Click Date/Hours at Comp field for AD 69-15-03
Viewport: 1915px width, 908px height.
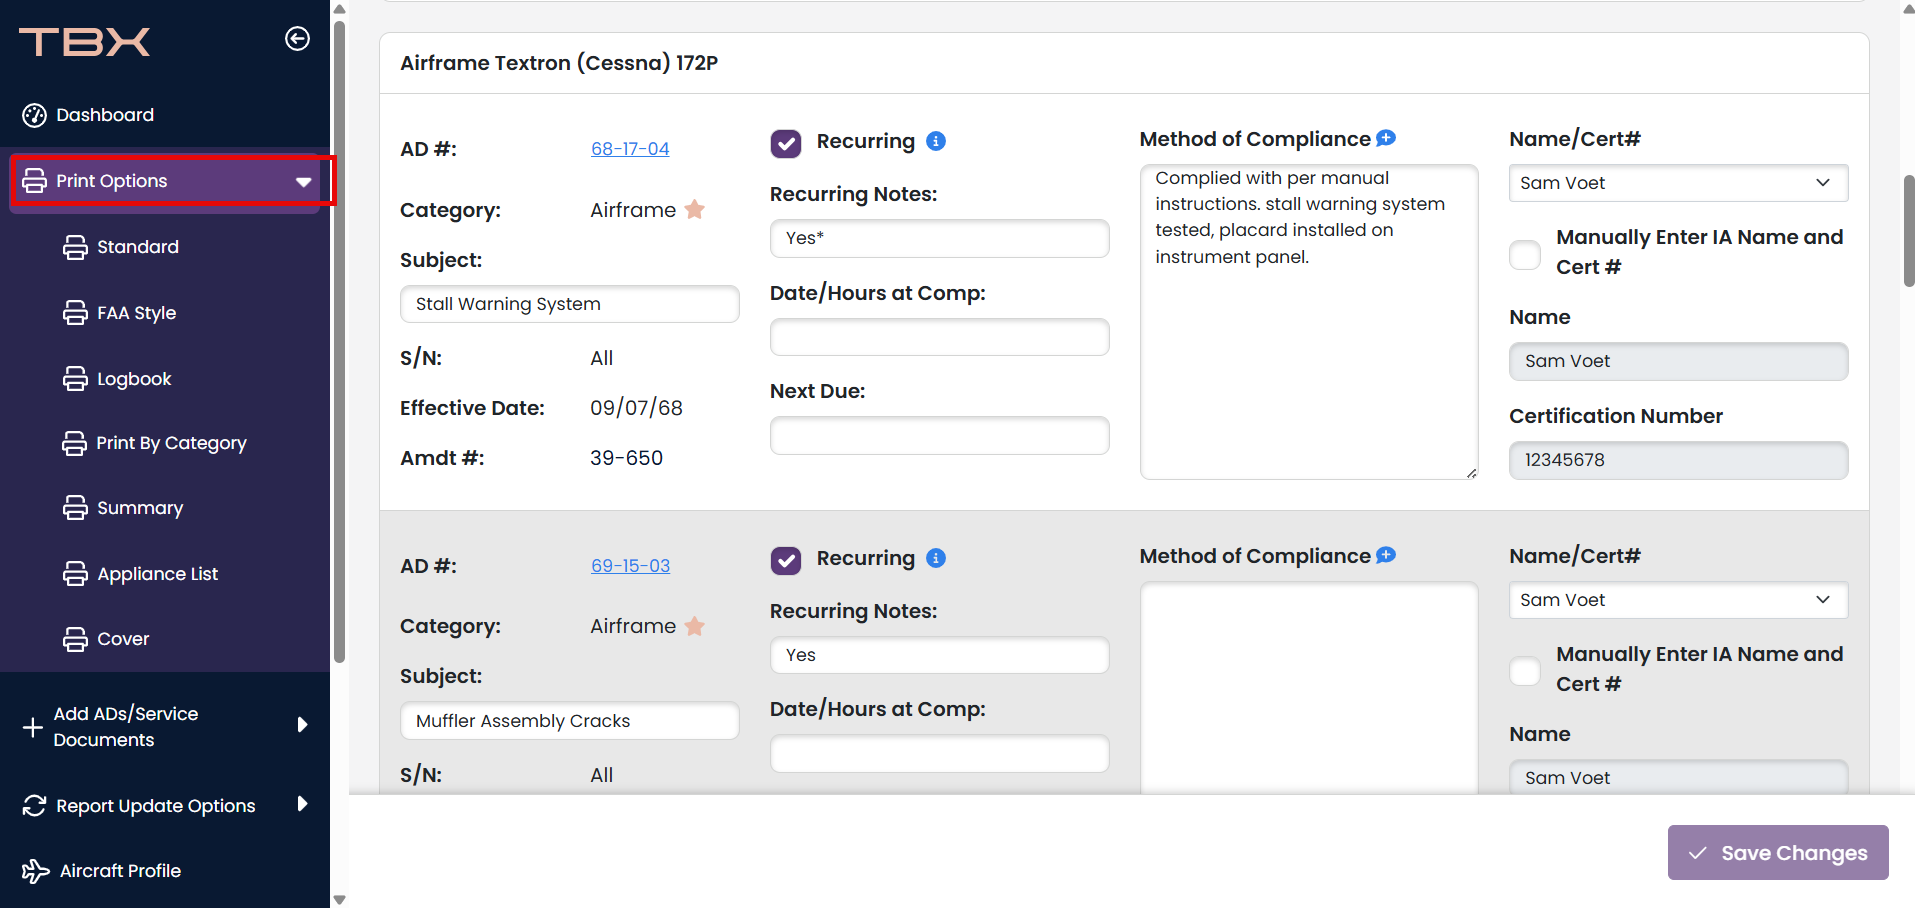[x=939, y=754]
